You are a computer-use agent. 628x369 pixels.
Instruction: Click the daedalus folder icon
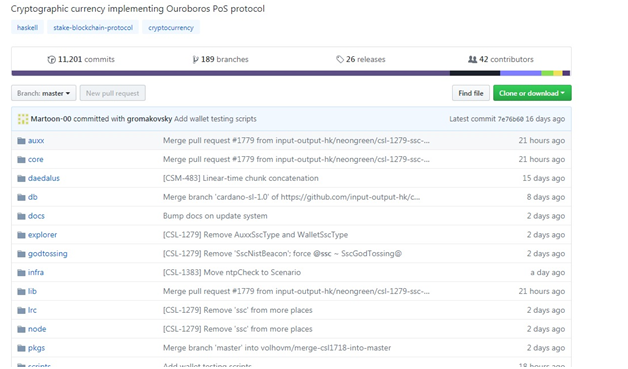click(x=21, y=178)
